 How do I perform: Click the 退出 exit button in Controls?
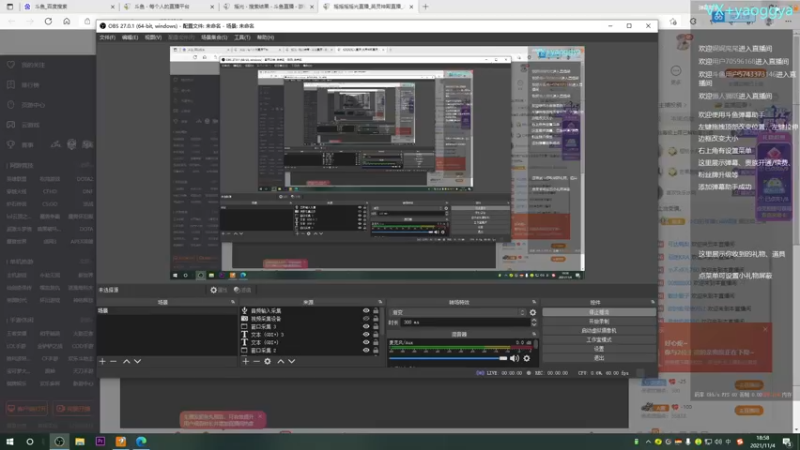coord(599,358)
